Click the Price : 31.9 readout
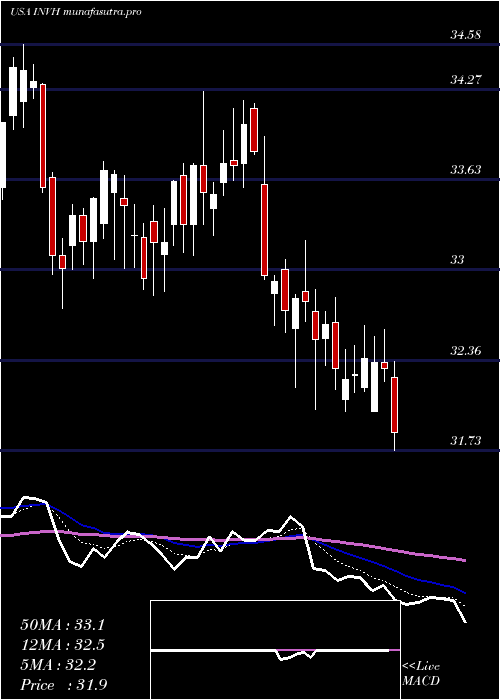 tap(63, 685)
